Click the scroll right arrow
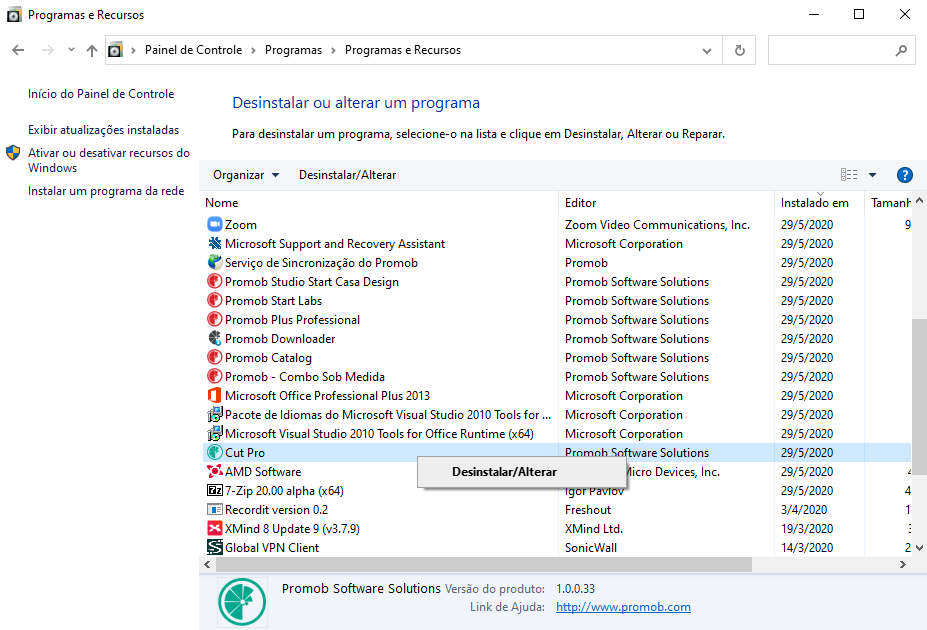 pos(903,564)
